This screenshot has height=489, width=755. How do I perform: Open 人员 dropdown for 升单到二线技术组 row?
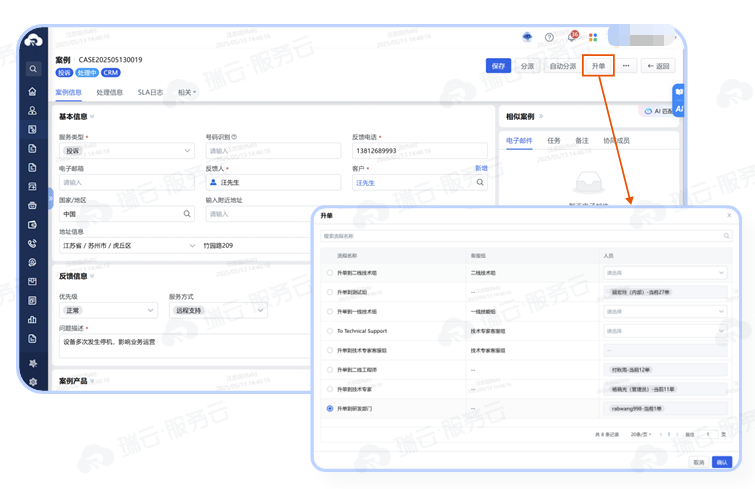(x=665, y=273)
